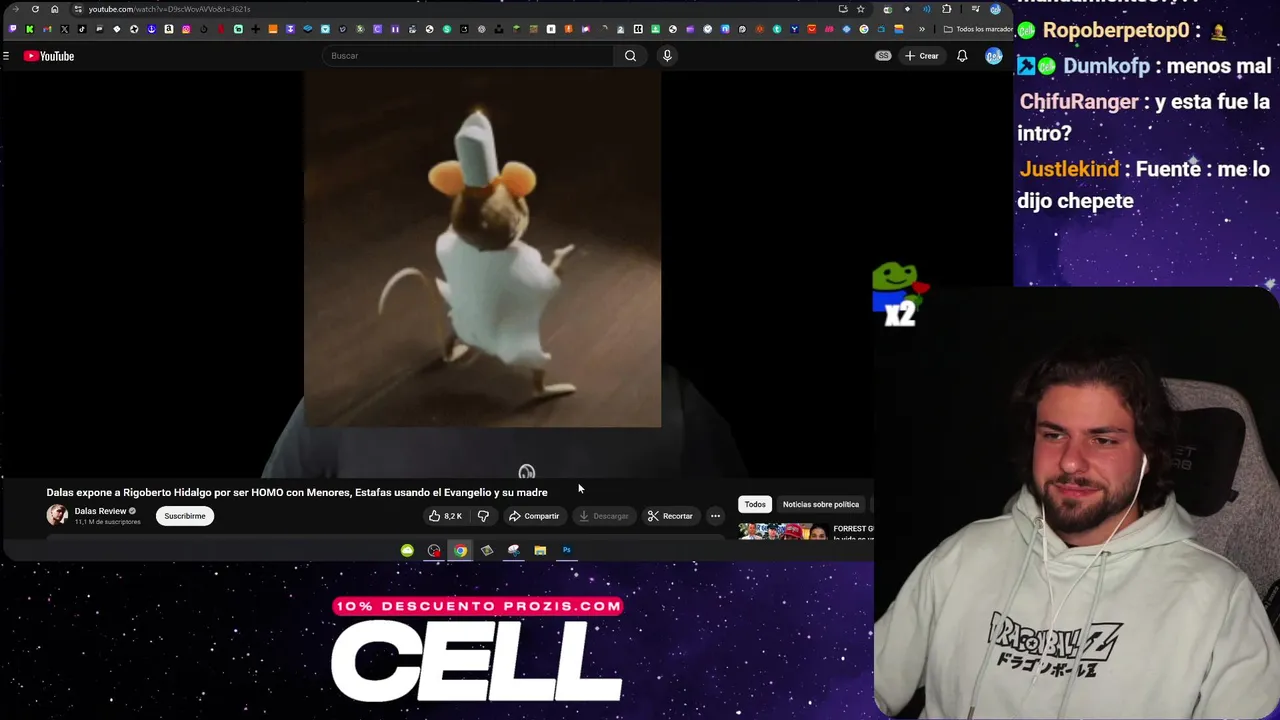Open the FORREST recommended video thumbnail
Viewport: 1280px width, 720px height.
click(x=783, y=531)
